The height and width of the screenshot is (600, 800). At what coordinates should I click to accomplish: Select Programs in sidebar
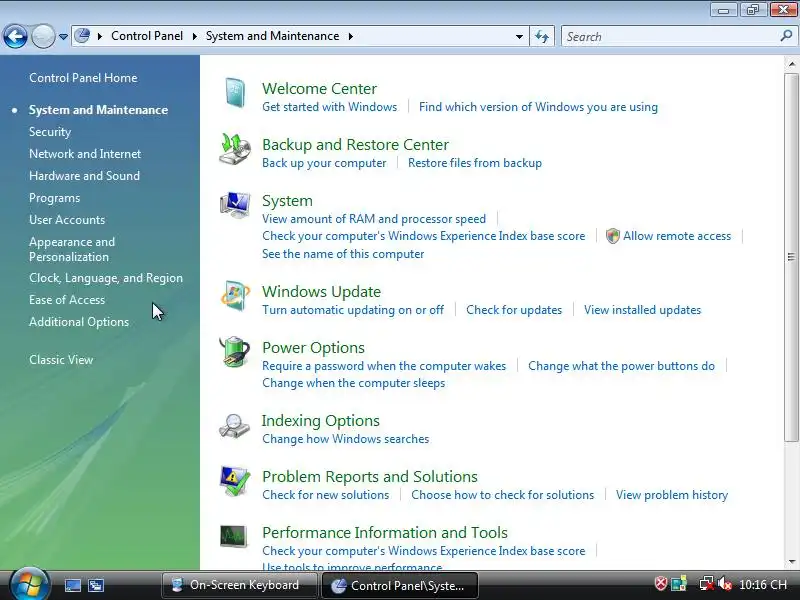[55, 198]
